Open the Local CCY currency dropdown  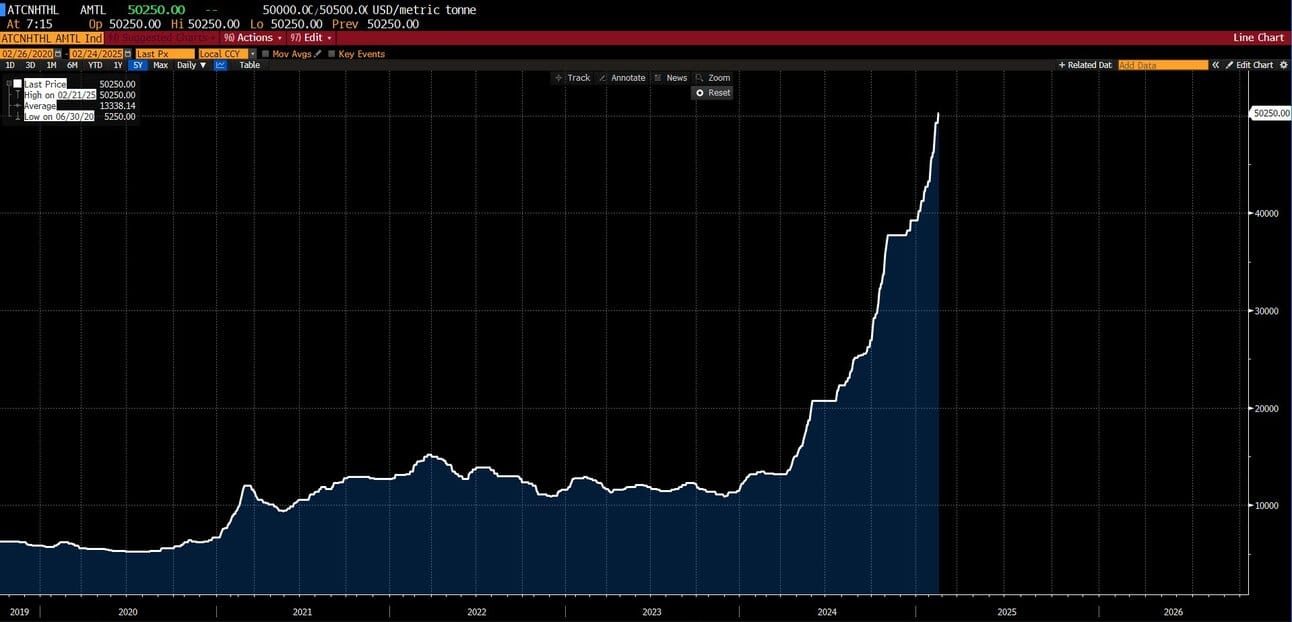point(227,54)
